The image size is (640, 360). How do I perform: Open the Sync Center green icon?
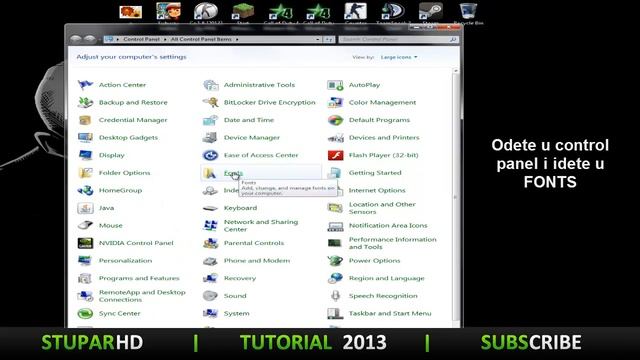(85, 313)
